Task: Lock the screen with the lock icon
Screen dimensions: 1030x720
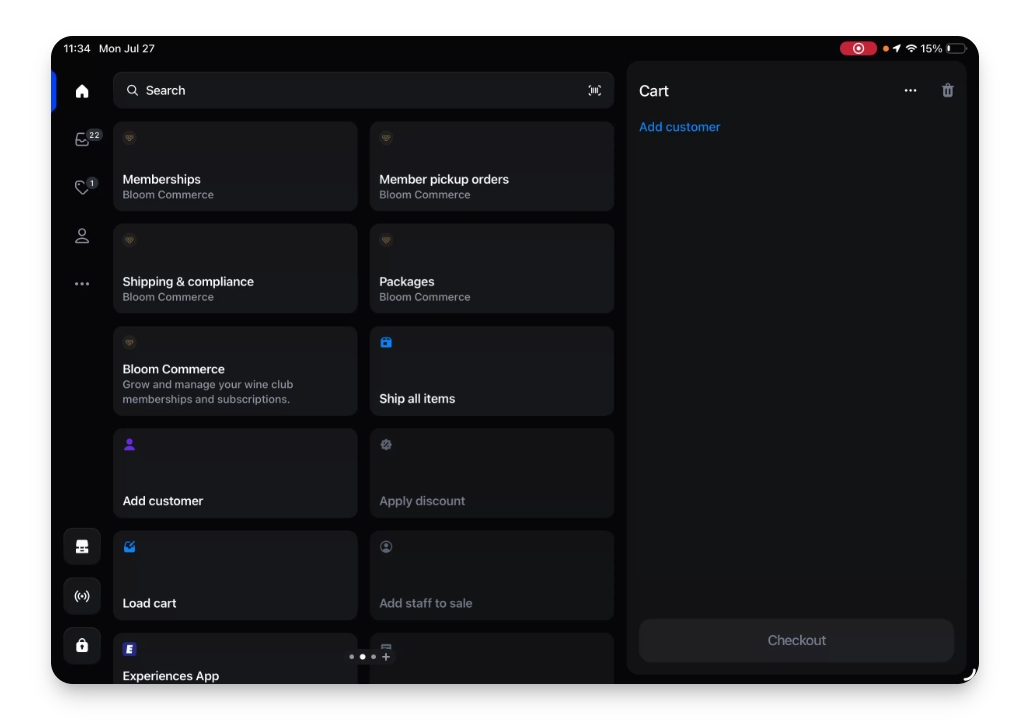Action: [81, 645]
